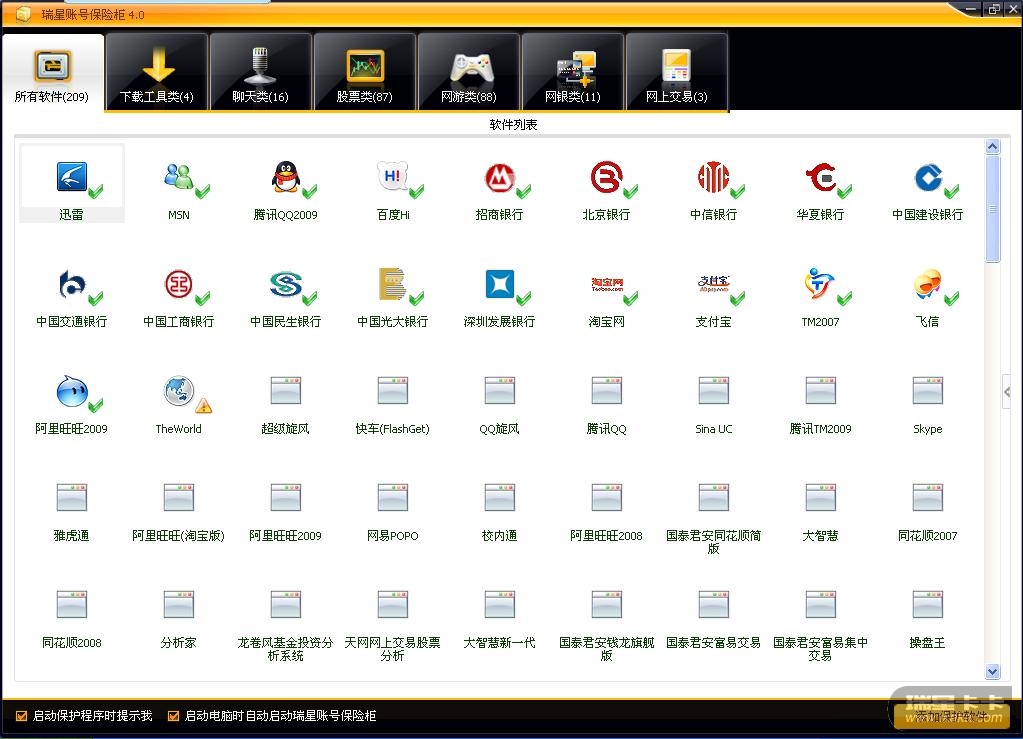Viewport: 1023px width, 739px height.
Task: Click the 操盘王 icon
Action: 928,605
